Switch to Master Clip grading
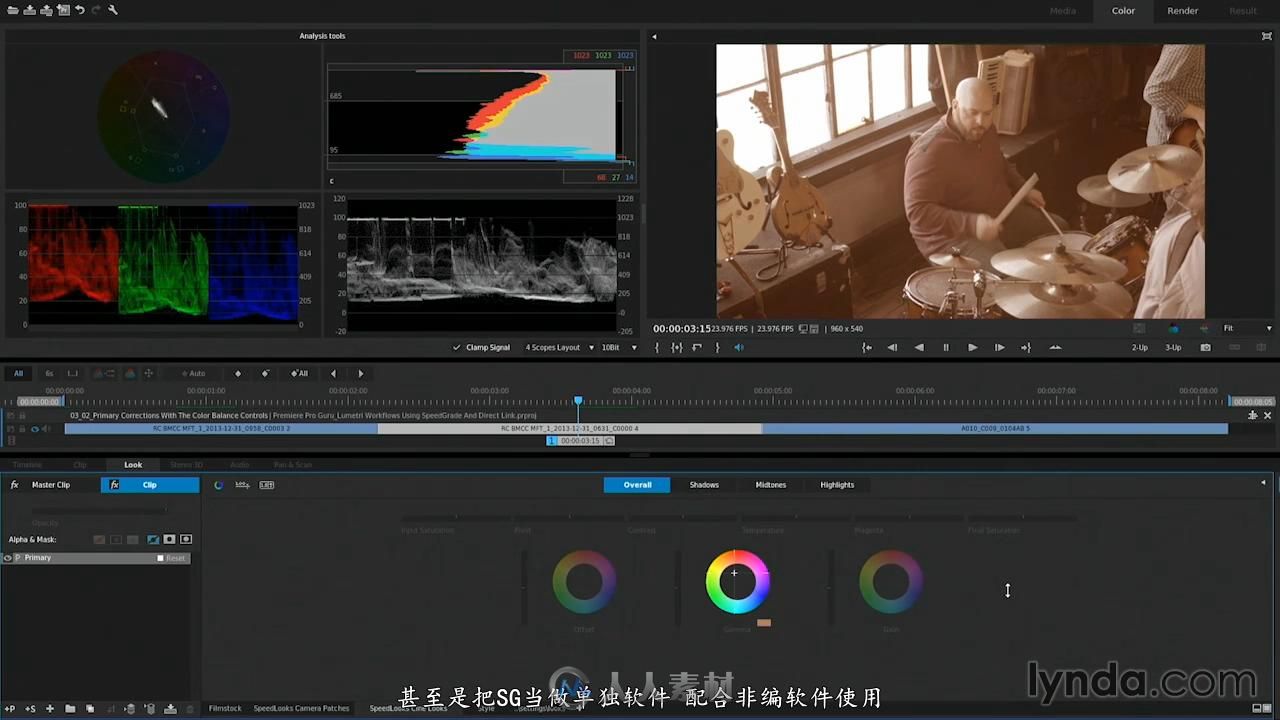This screenshot has height=720, width=1280. (x=50, y=484)
